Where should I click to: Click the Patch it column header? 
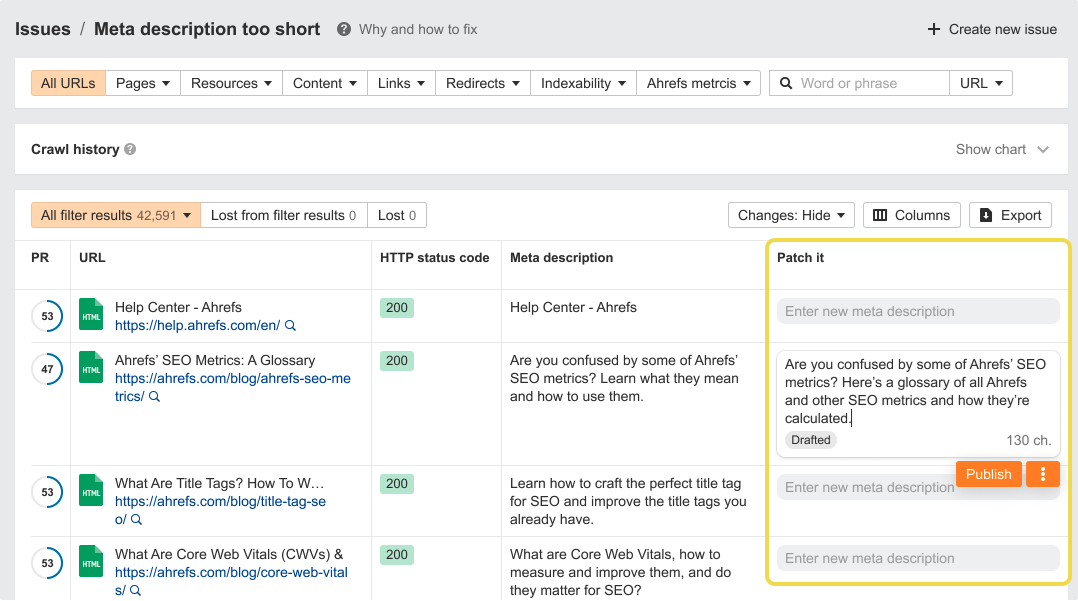800,258
